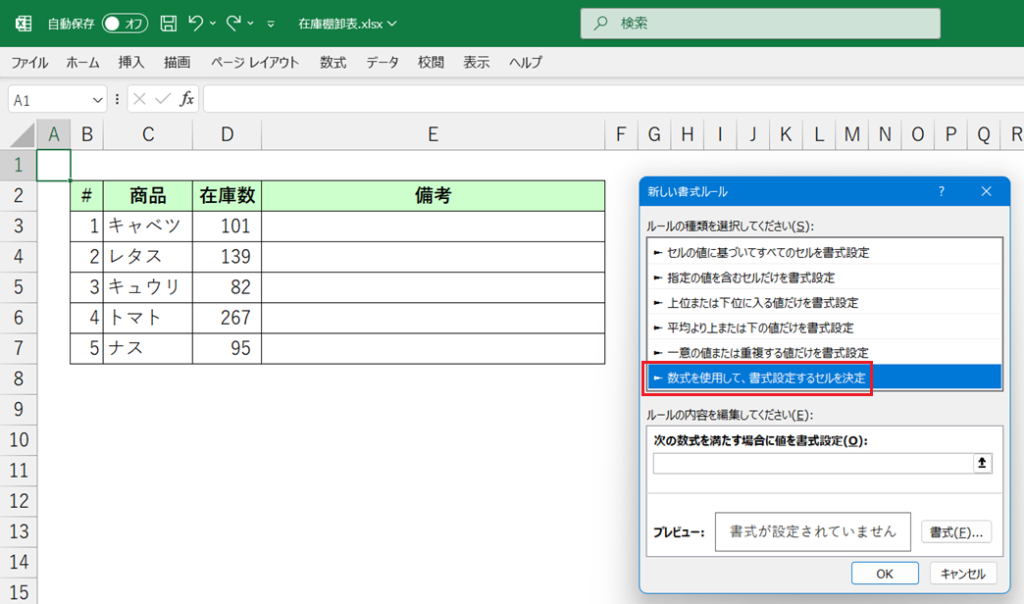
Task: Select 上位または下位に入る値だけを書式設定 rule type
Action: 825,302
